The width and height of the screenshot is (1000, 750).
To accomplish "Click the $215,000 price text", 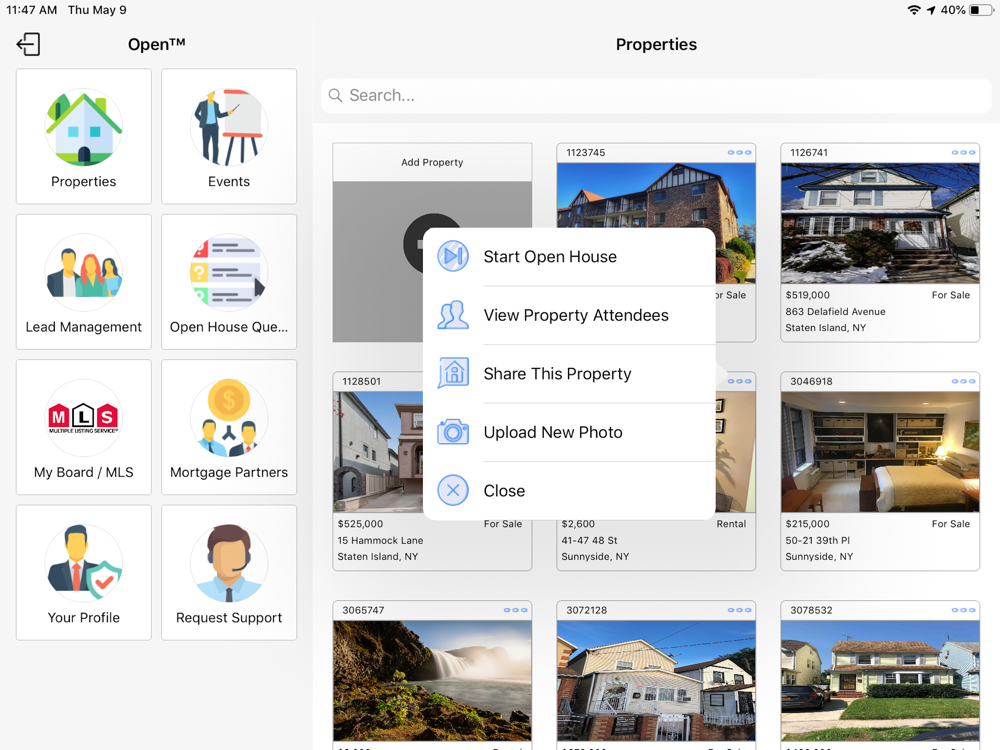I will tap(807, 524).
